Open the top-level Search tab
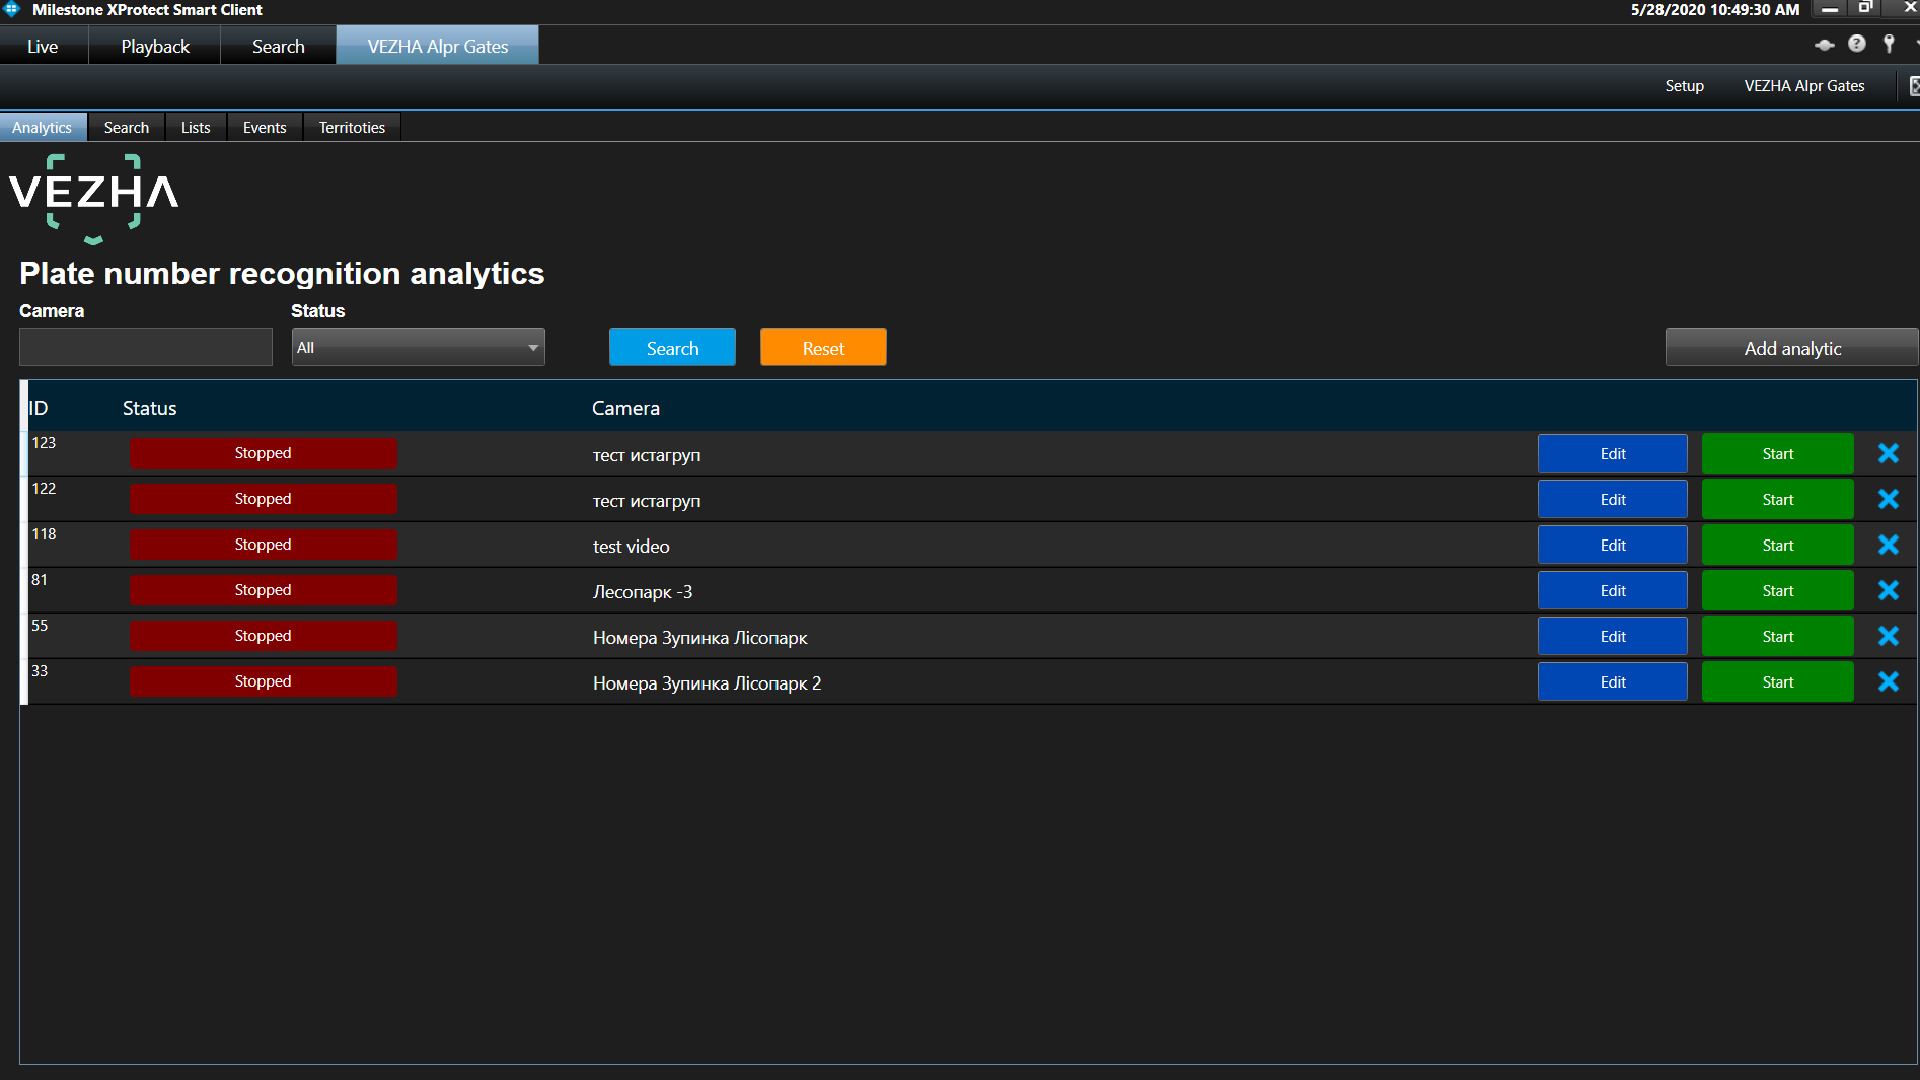 coord(278,46)
